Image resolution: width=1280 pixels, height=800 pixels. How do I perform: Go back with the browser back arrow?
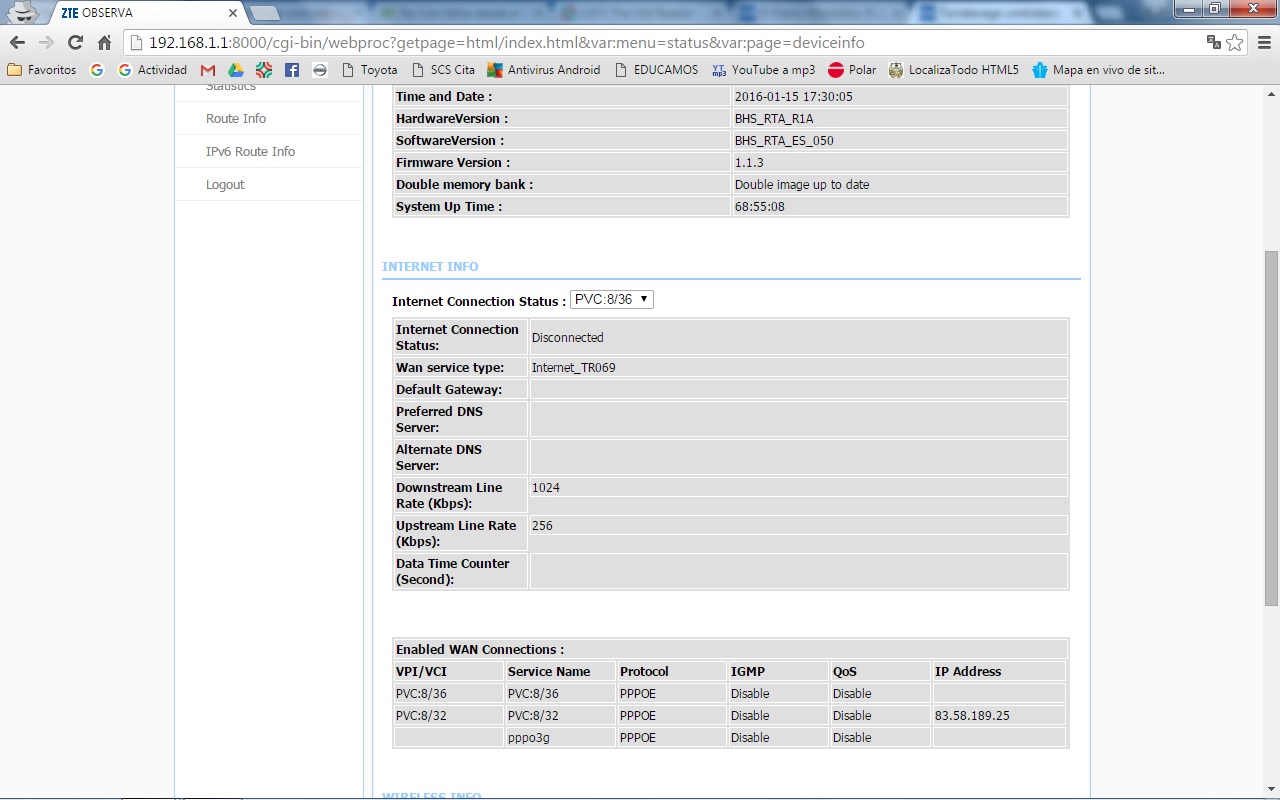(x=17, y=43)
